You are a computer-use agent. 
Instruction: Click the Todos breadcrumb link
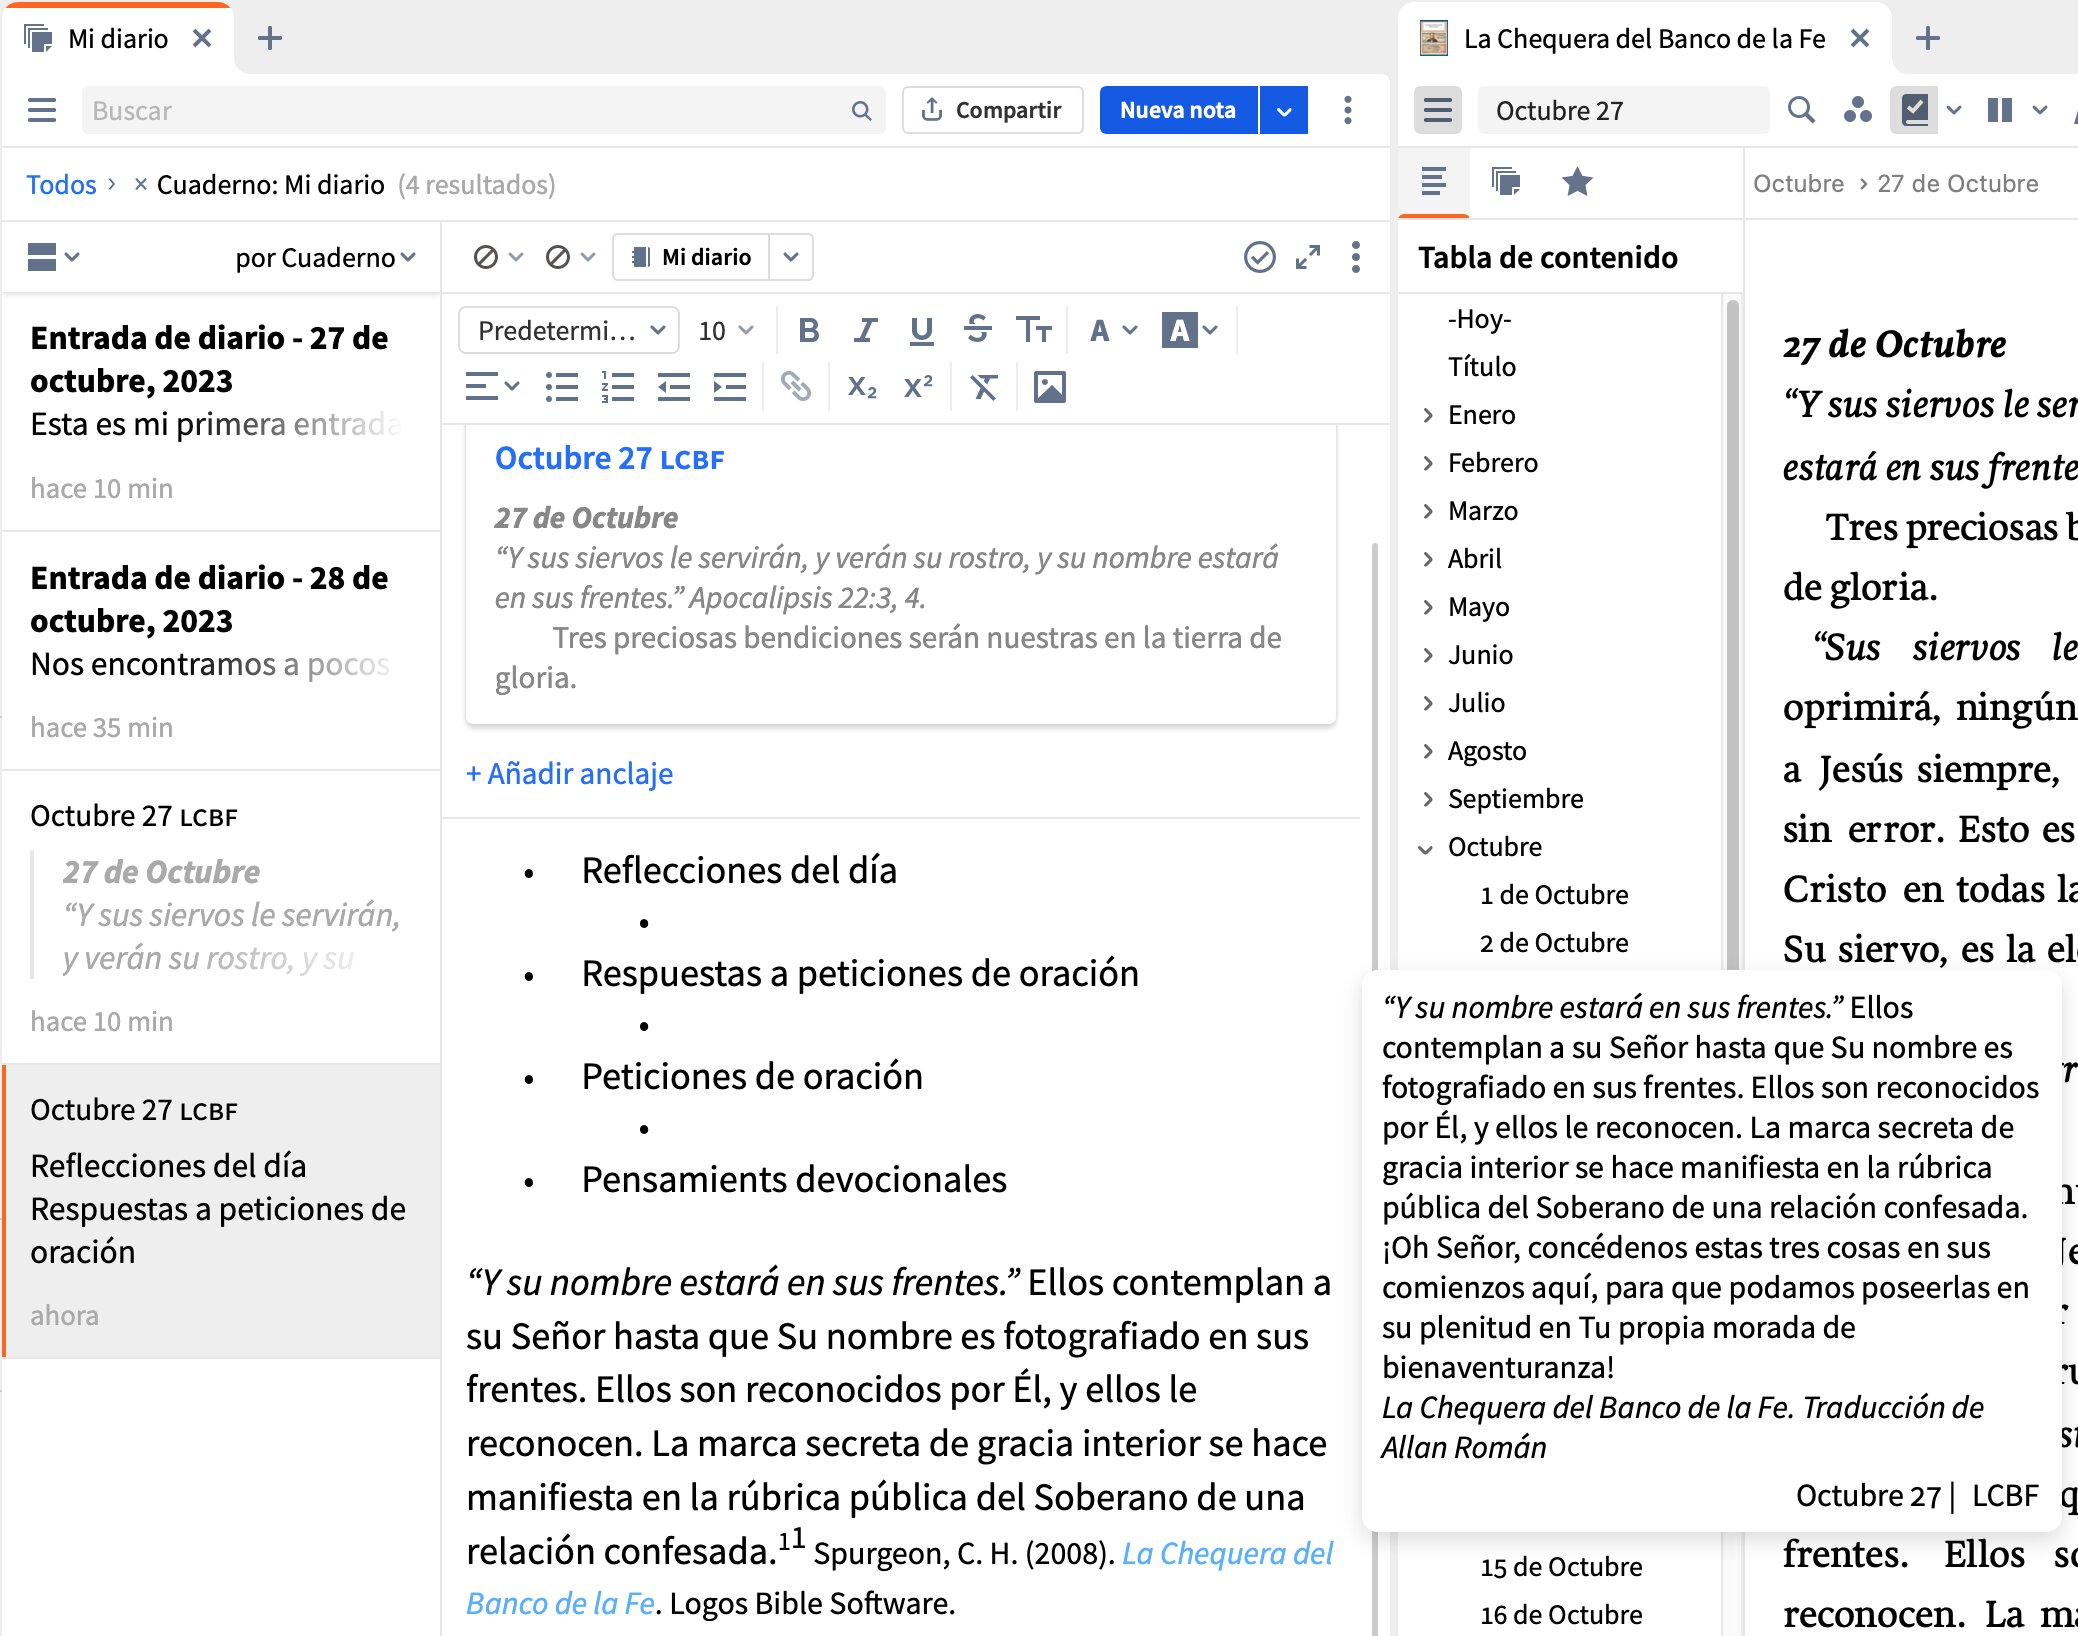click(62, 185)
